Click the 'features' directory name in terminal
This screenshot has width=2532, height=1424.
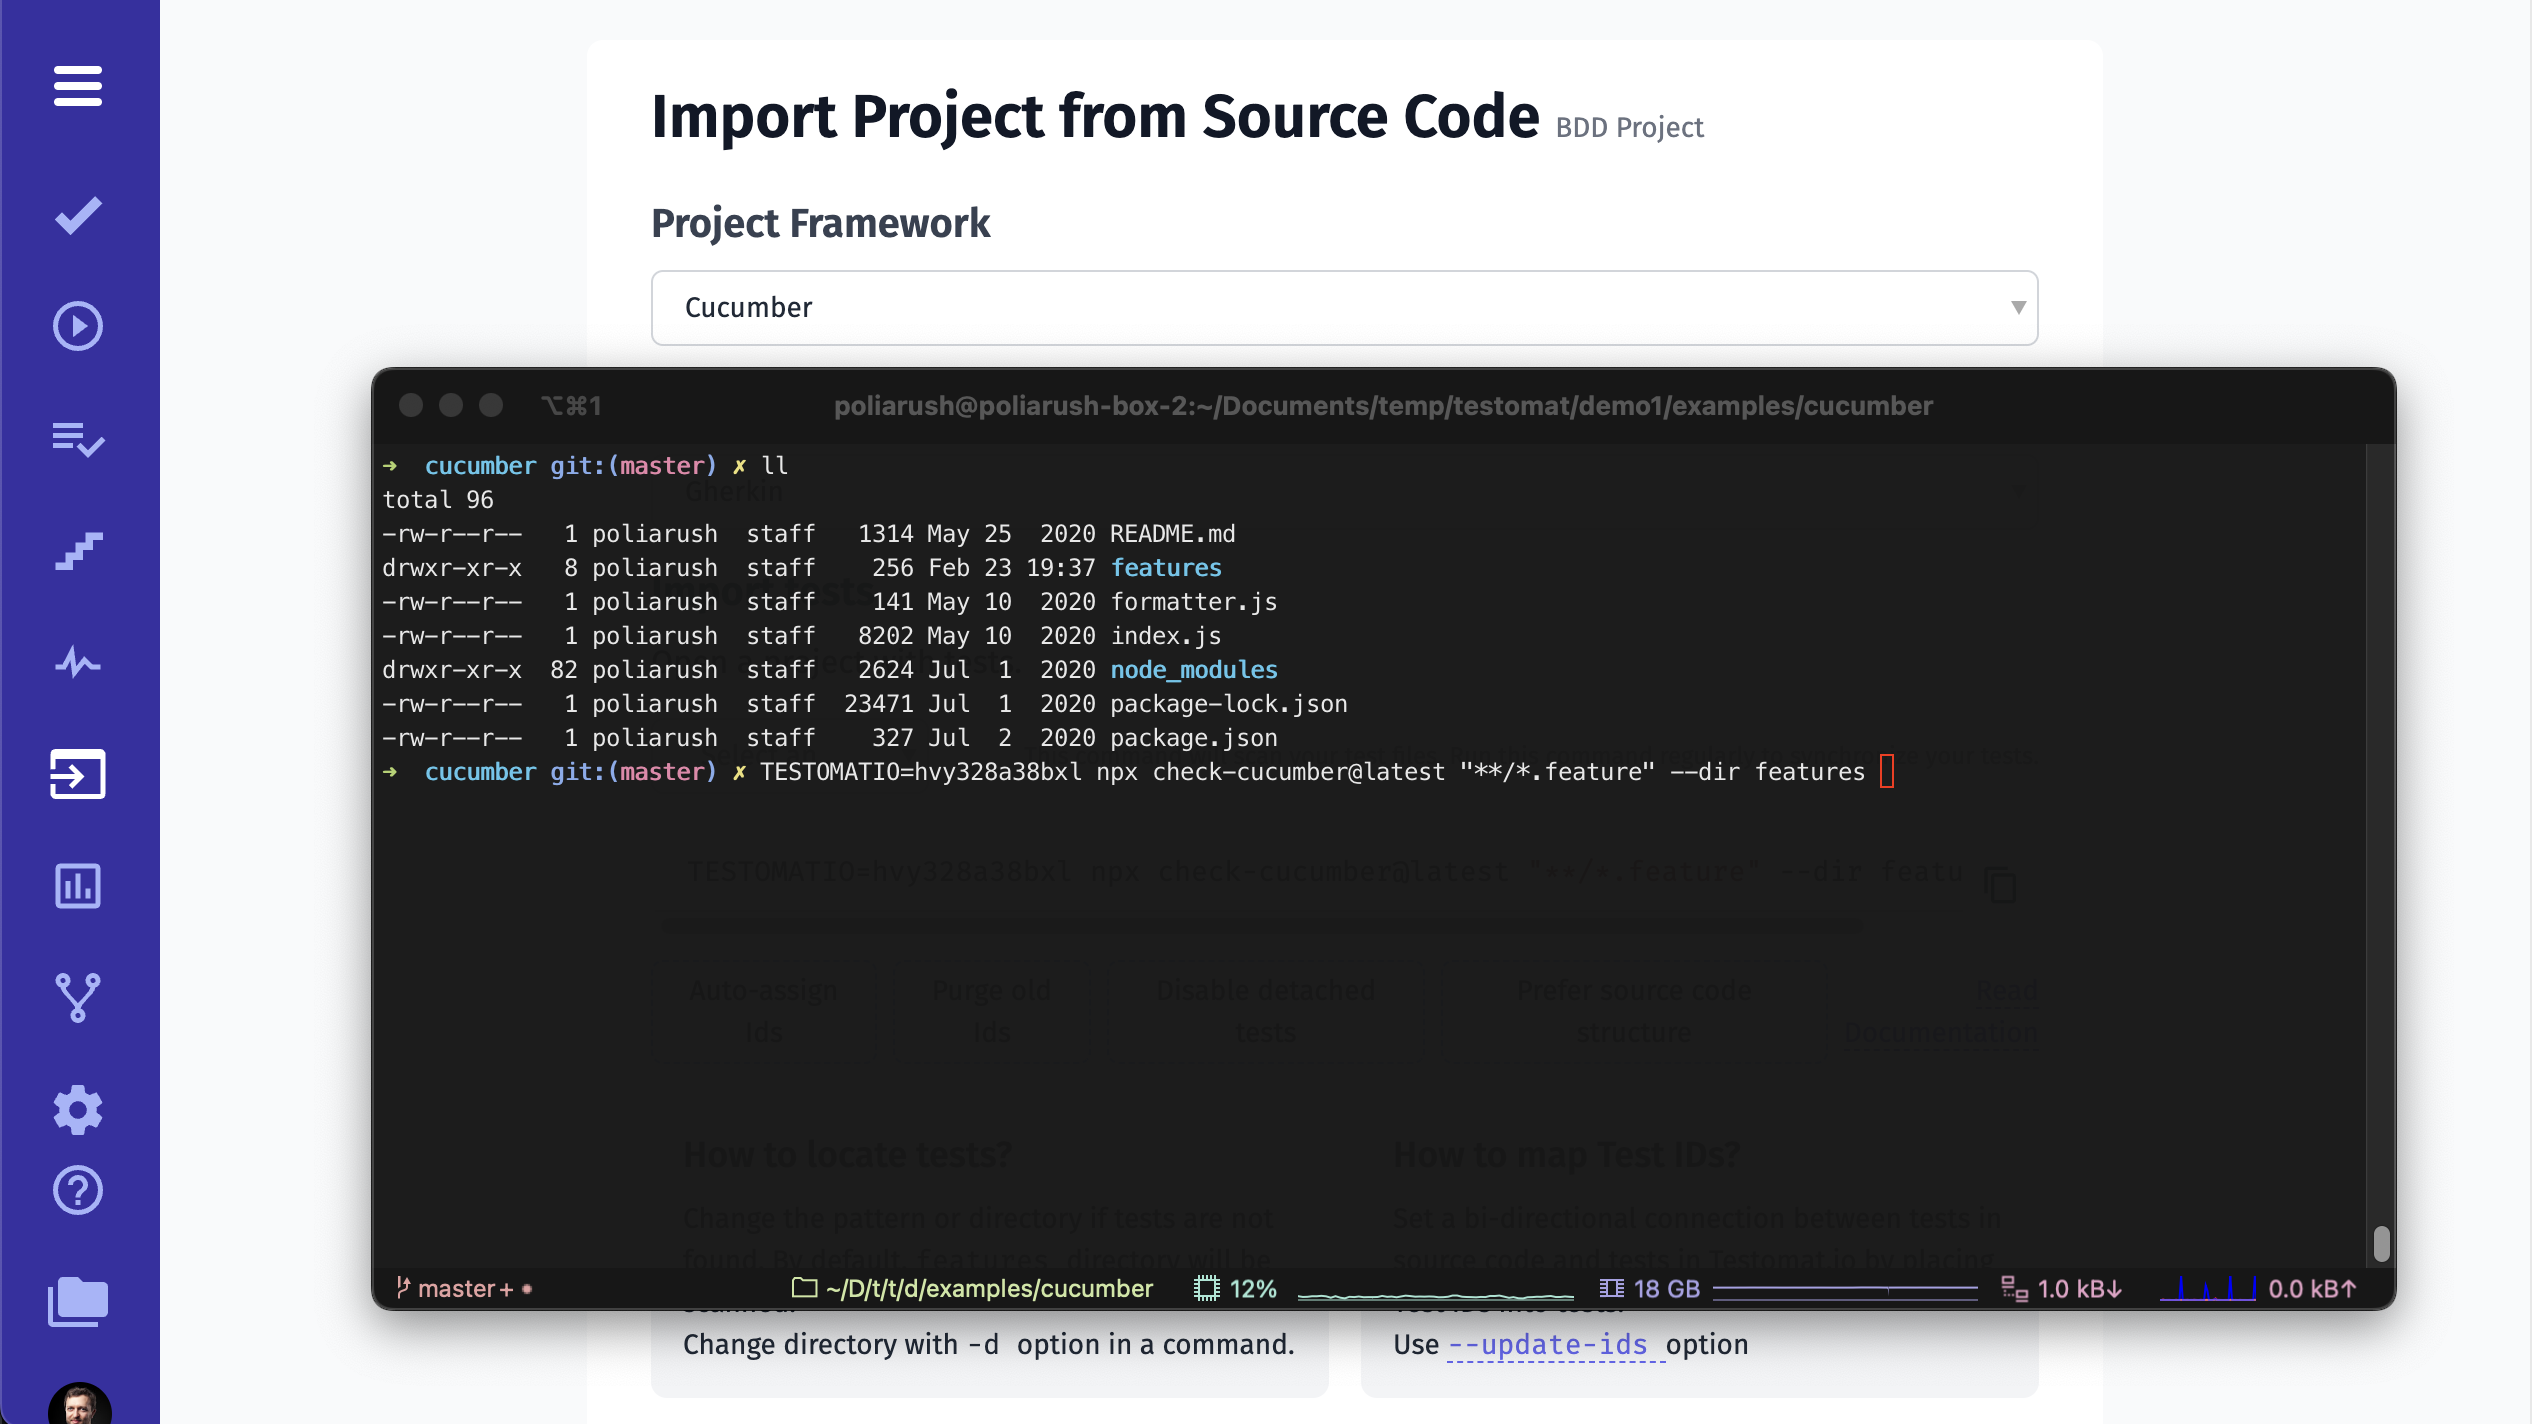(x=1166, y=568)
